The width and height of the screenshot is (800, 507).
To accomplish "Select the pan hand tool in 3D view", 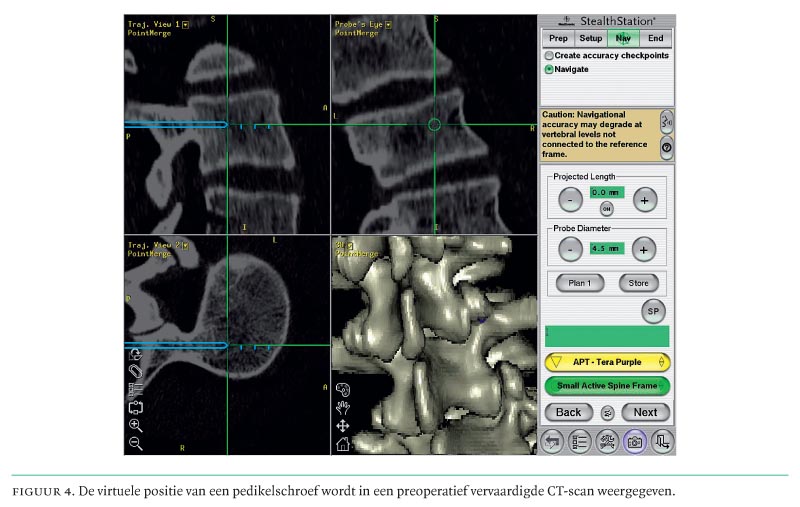I will [342, 407].
